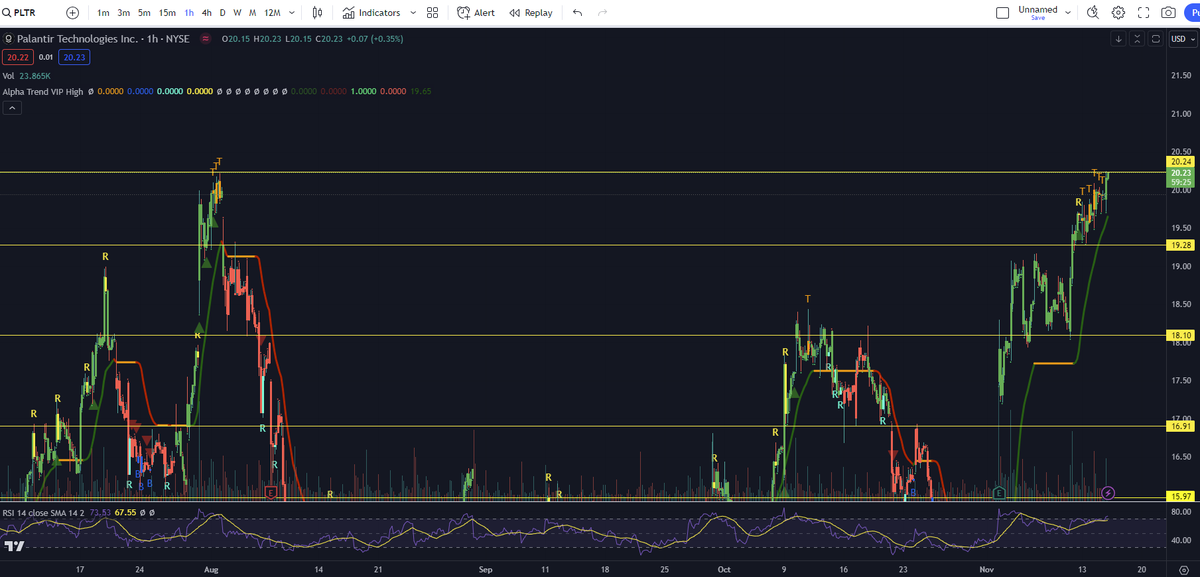The width and height of the screenshot is (1200, 577).
Task: Click the red earnings E marker in August
Action: [271, 493]
